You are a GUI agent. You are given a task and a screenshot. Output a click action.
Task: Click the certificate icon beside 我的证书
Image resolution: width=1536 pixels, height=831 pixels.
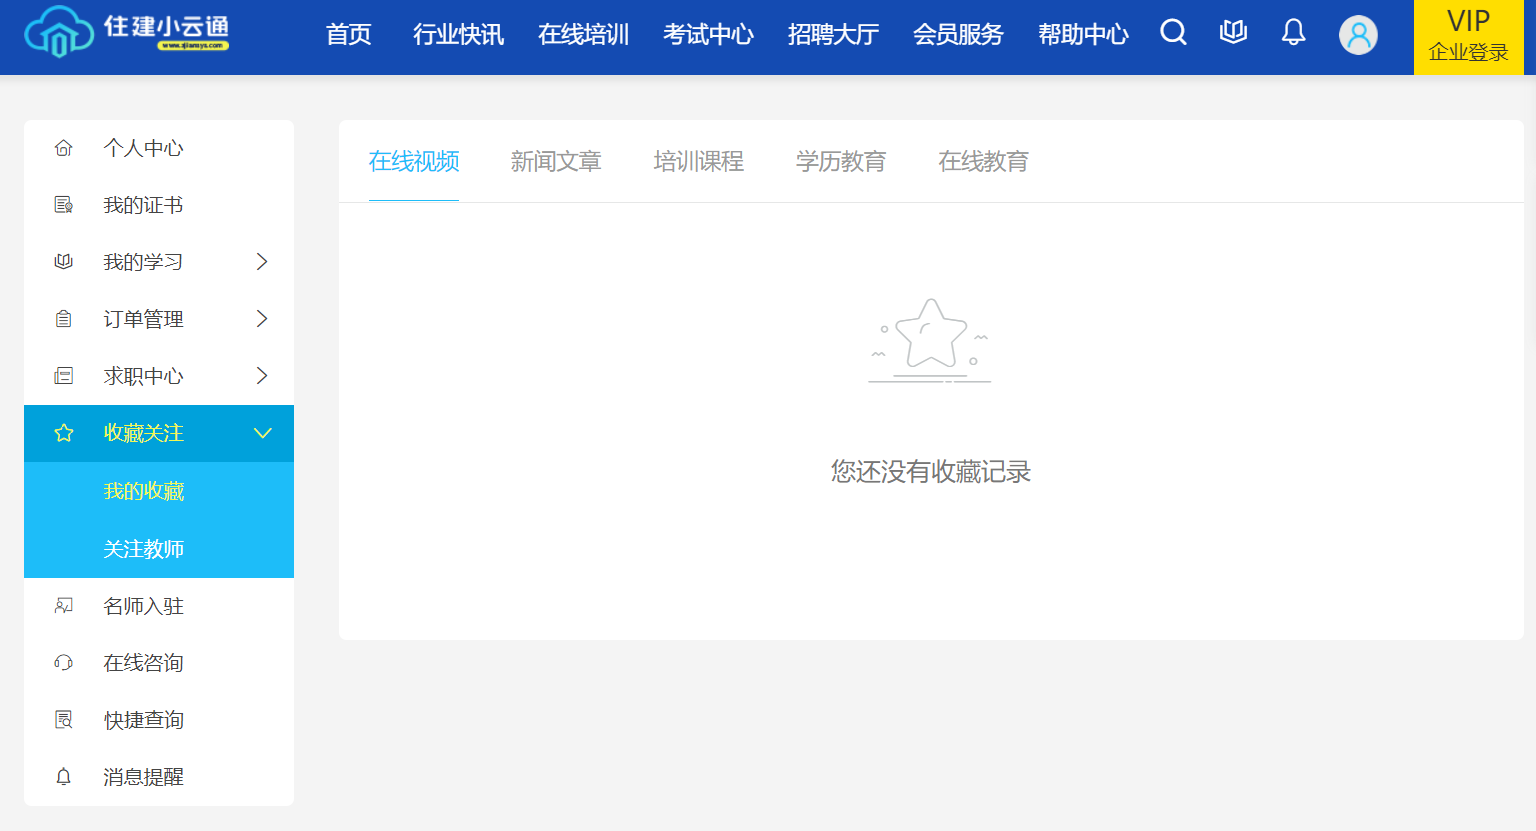(x=64, y=205)
